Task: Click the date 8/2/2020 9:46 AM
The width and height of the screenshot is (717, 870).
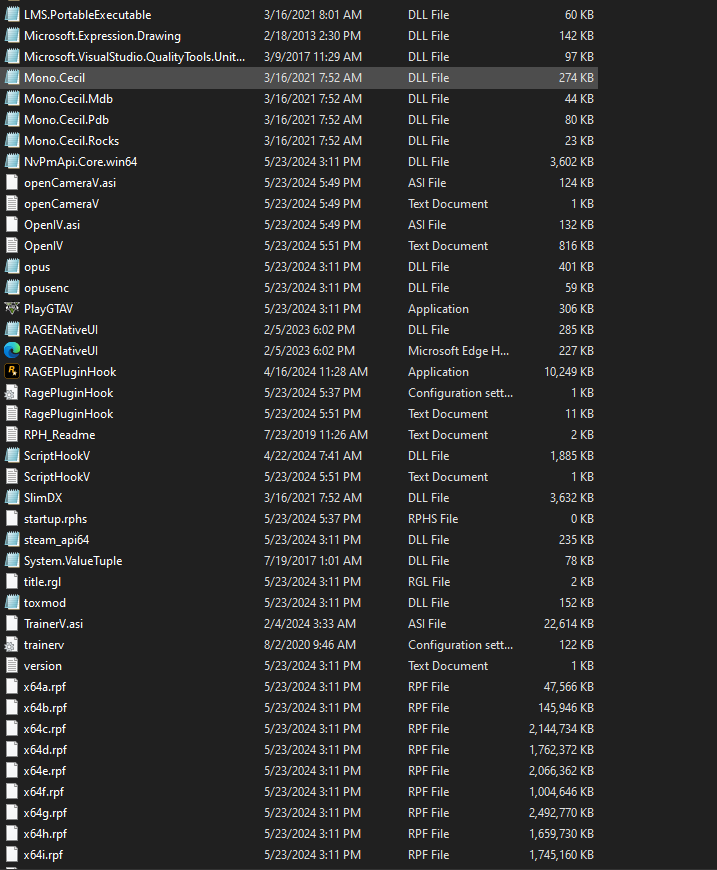Action: pyautogui.click(x=310, y=645)
